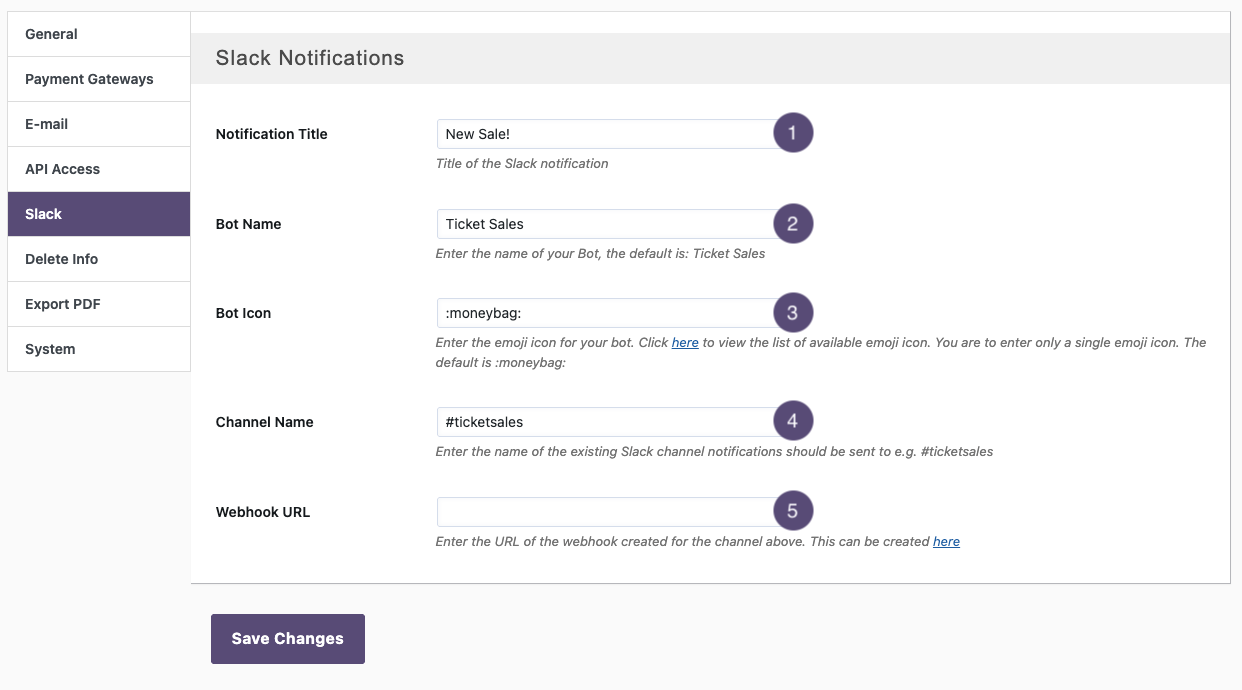1242x690 pixels.
Task: Follow the webhook creation 'here' link
Action: [x=946, y=541]
